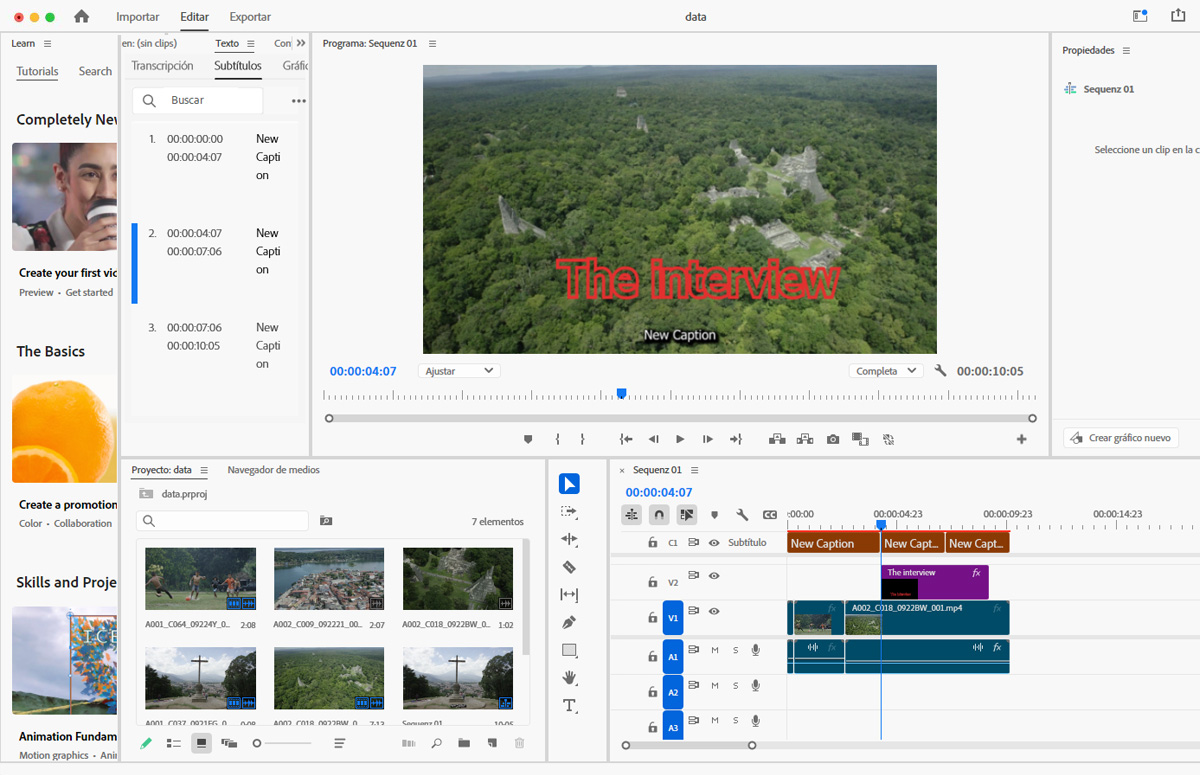Screen dimensions: 1200x775
Task: Open the Transcripción tab
Action: [x=162, y=66]
